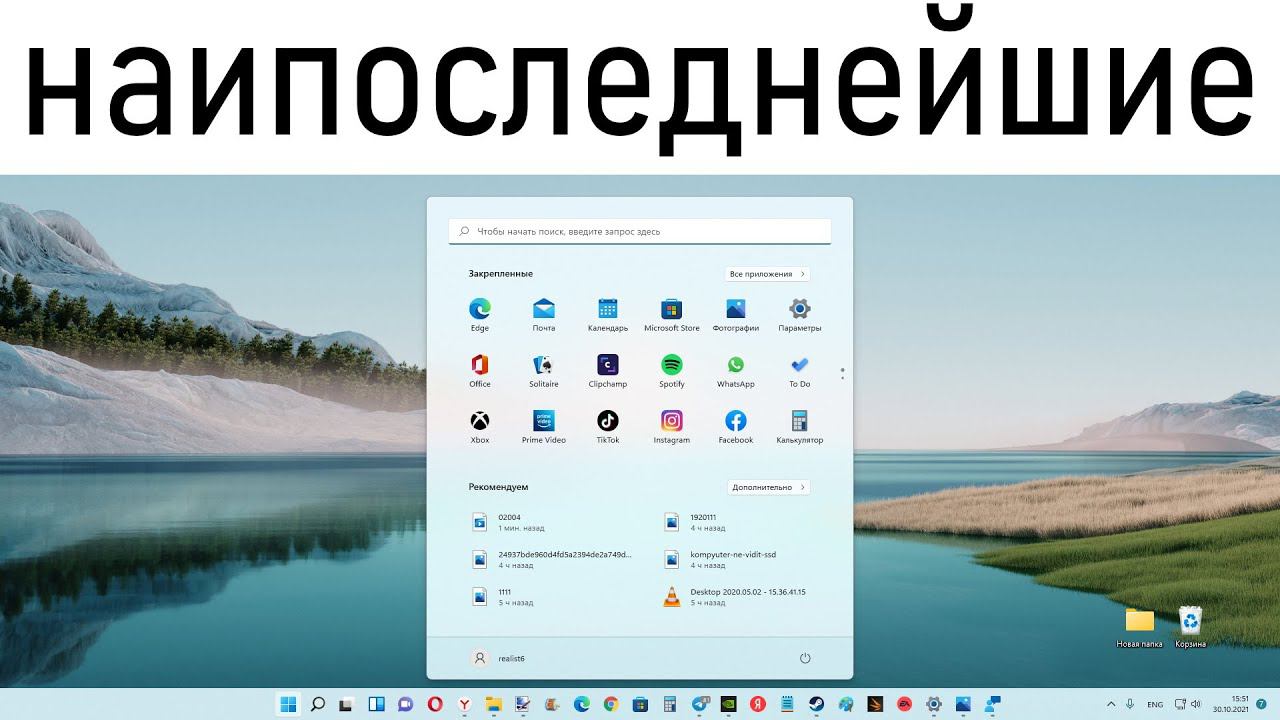Open network display tray icon
The width and height of the screenshot is (1280, 720).
coord(1180,705)
